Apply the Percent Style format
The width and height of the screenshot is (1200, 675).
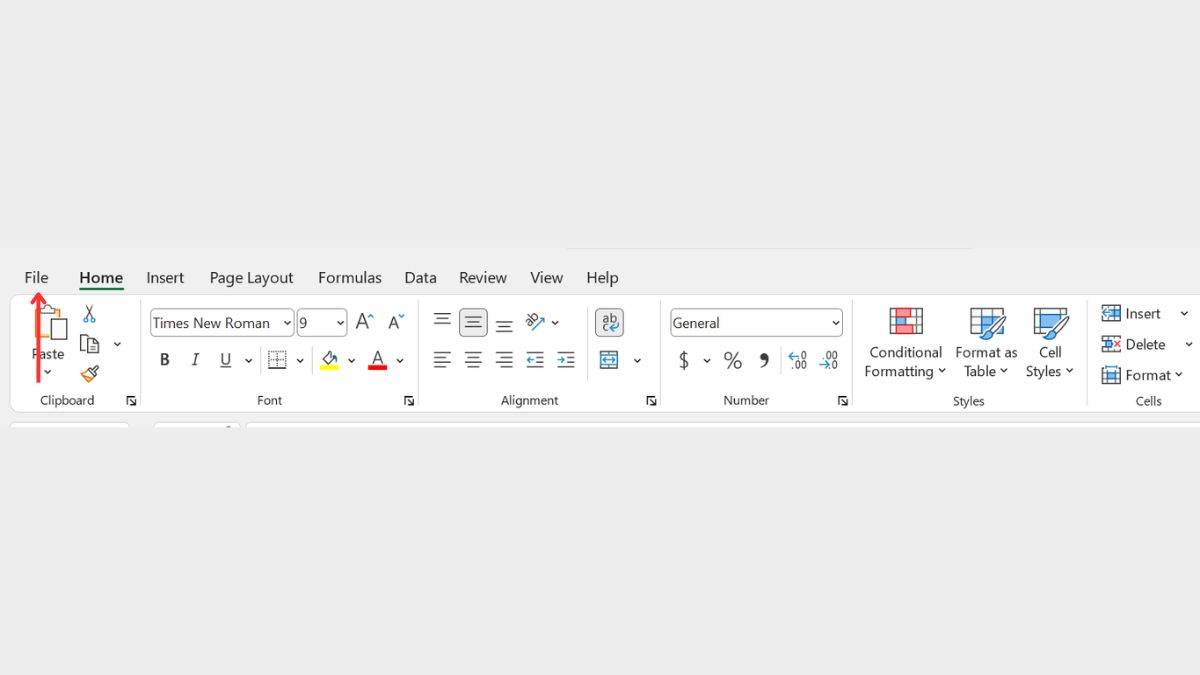coord(733,360)
